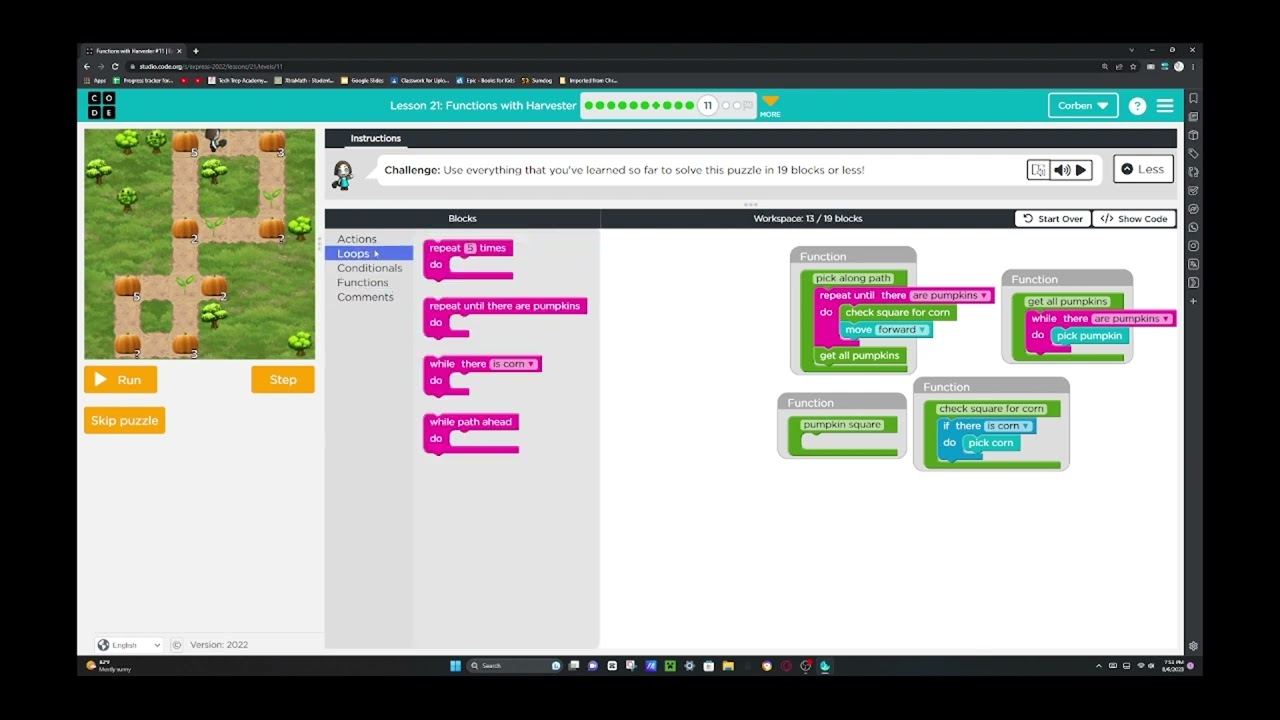The height and width of the screenshot is (720, 1280).
Task: Select the Loops block category
Action: [368, 254]
